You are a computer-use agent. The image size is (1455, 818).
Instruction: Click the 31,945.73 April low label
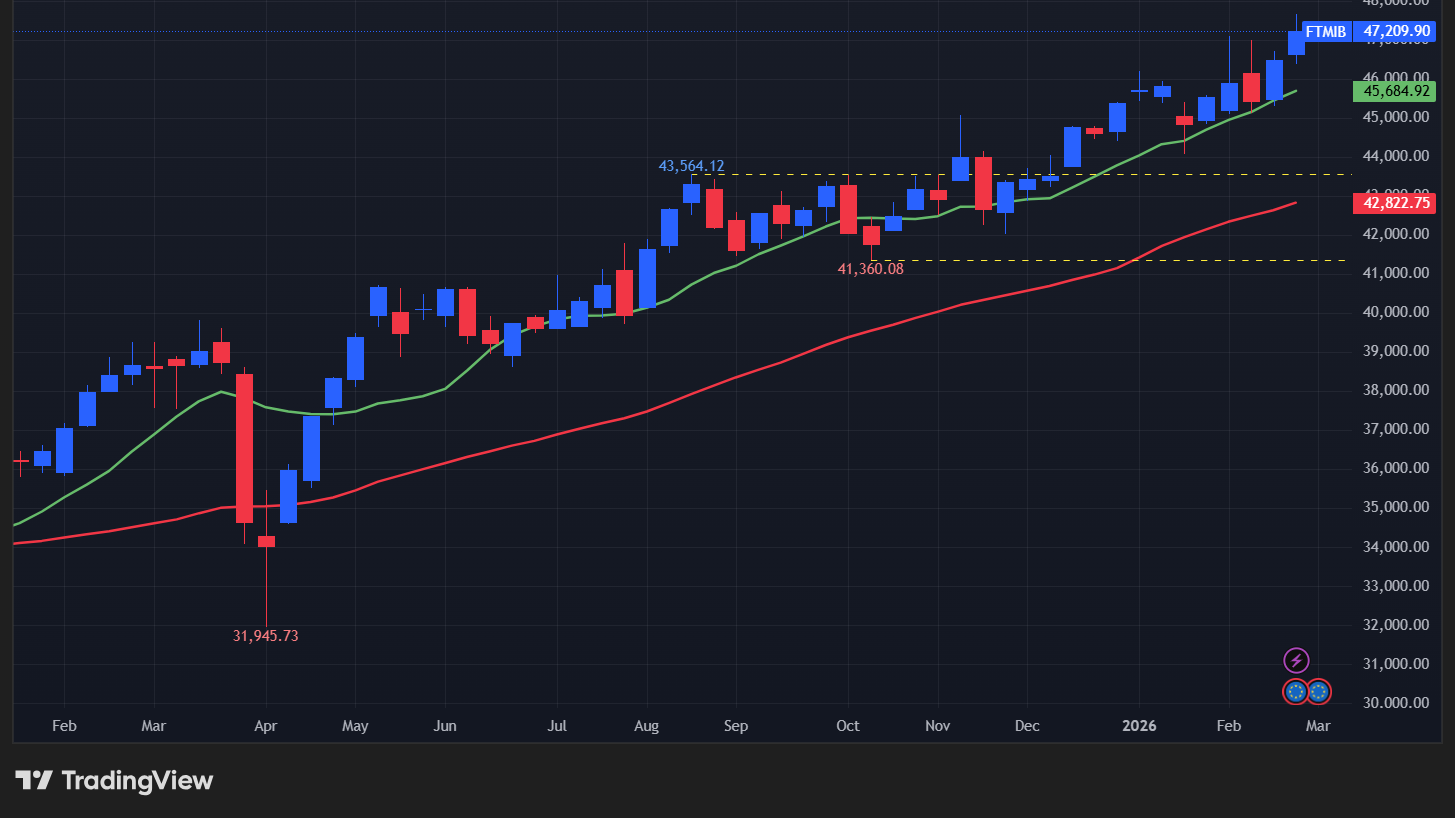click(x=266, y=636)
